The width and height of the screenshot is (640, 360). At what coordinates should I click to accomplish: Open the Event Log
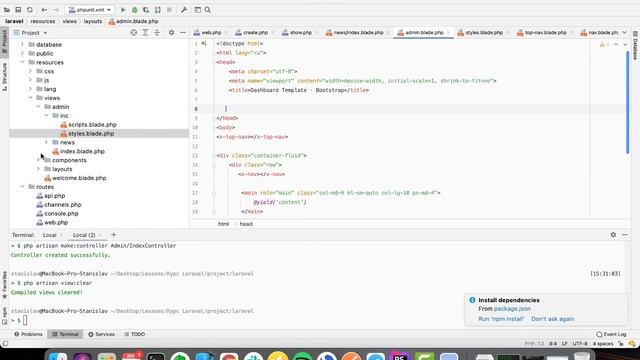(x=611, y=334)
